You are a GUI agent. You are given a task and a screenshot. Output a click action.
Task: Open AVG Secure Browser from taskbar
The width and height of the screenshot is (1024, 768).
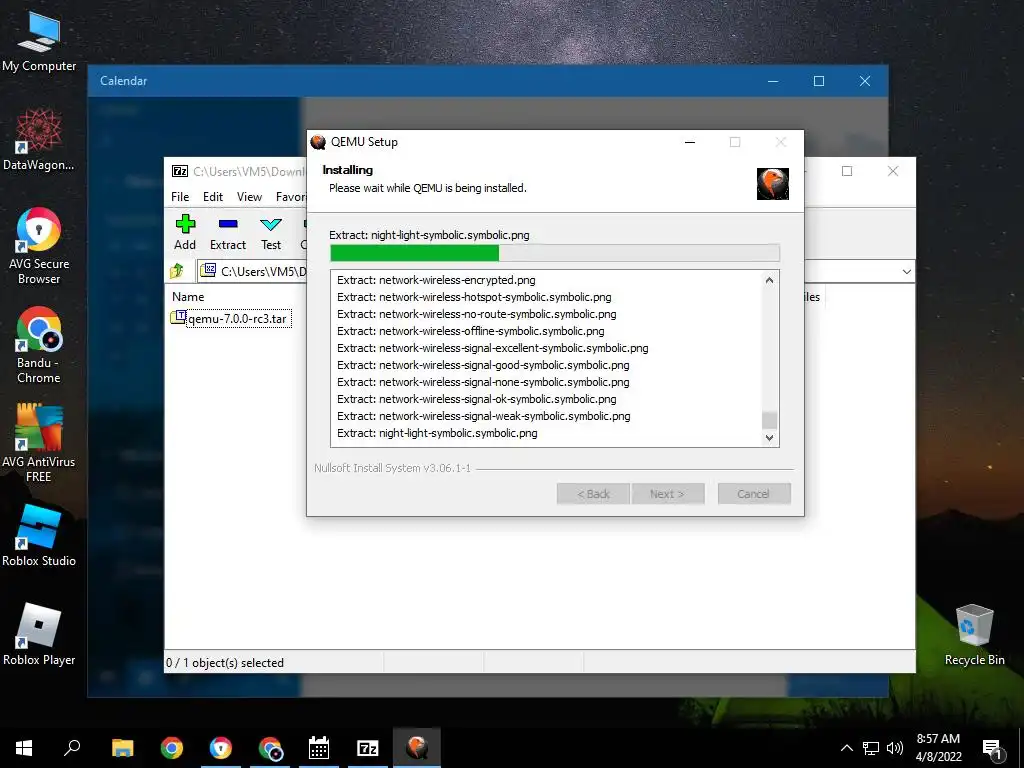click(x=221, y=747)
